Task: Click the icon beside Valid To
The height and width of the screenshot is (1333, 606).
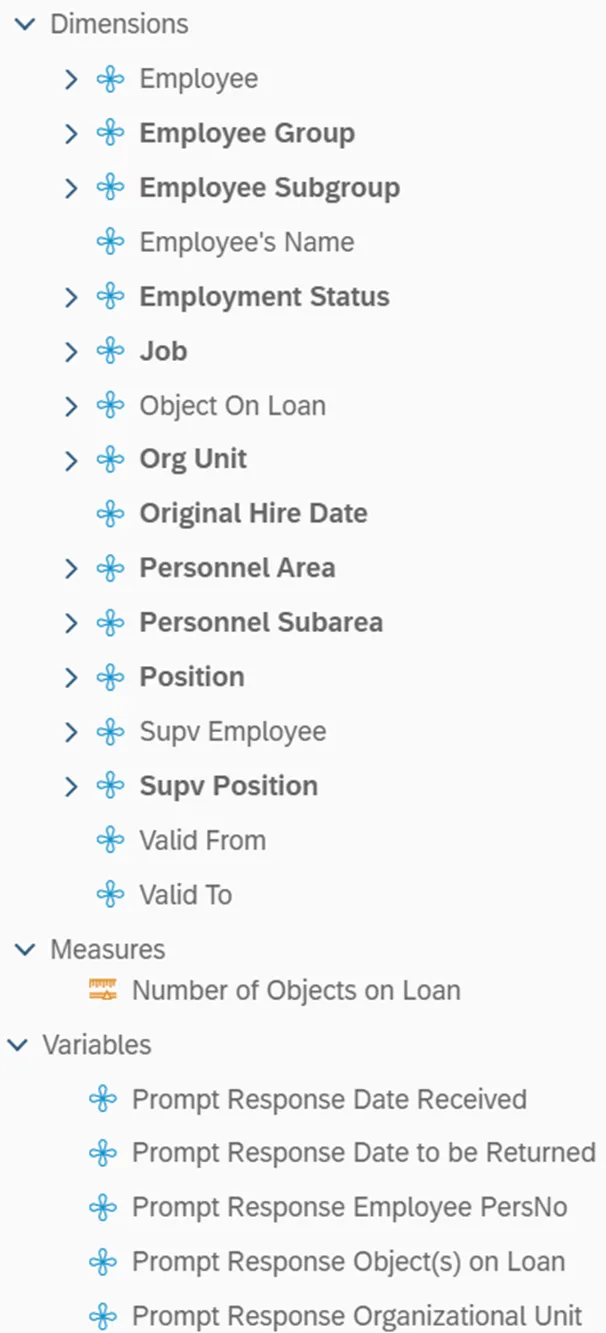Action: coord(110,894)
